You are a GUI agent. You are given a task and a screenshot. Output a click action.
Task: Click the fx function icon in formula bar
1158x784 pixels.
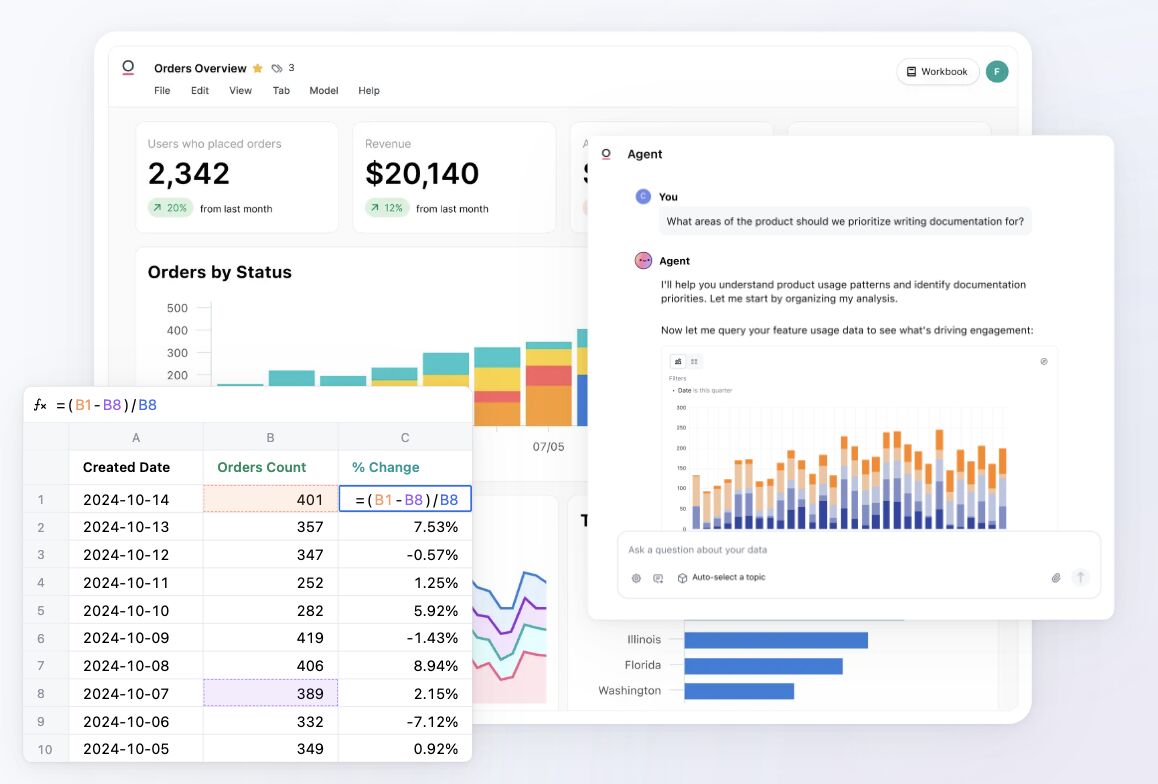(x=40, y=405)
